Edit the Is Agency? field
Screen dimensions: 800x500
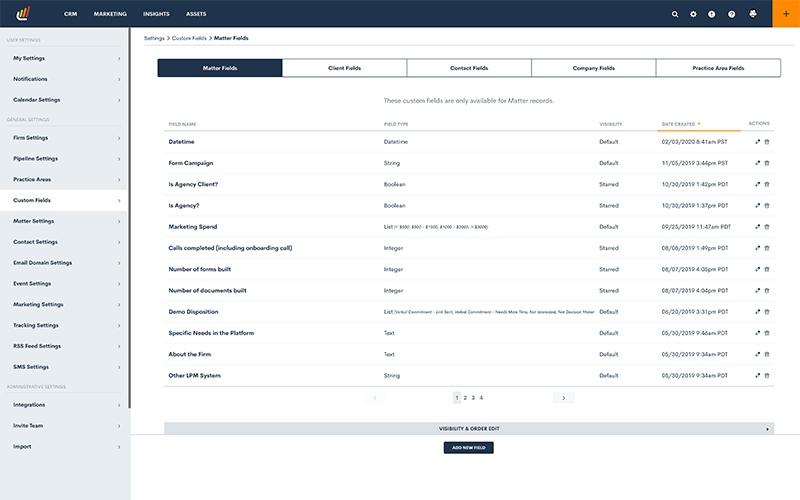758,206
